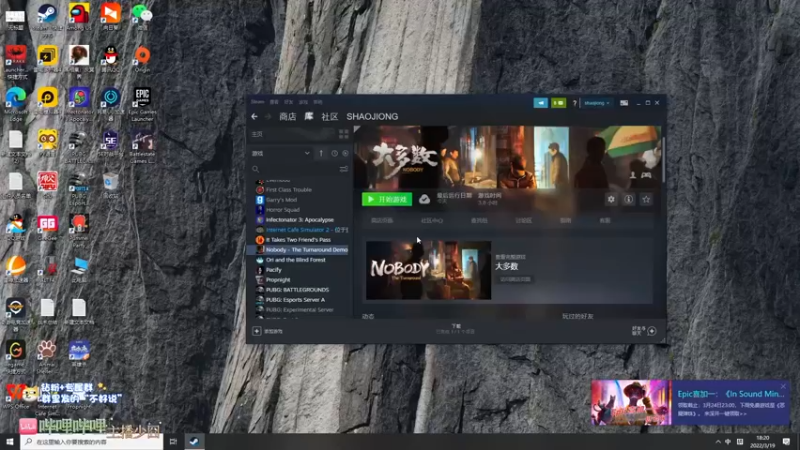800x450 pixels.
Task: Close the Epic free game notification
Action: tap(783, 386)
